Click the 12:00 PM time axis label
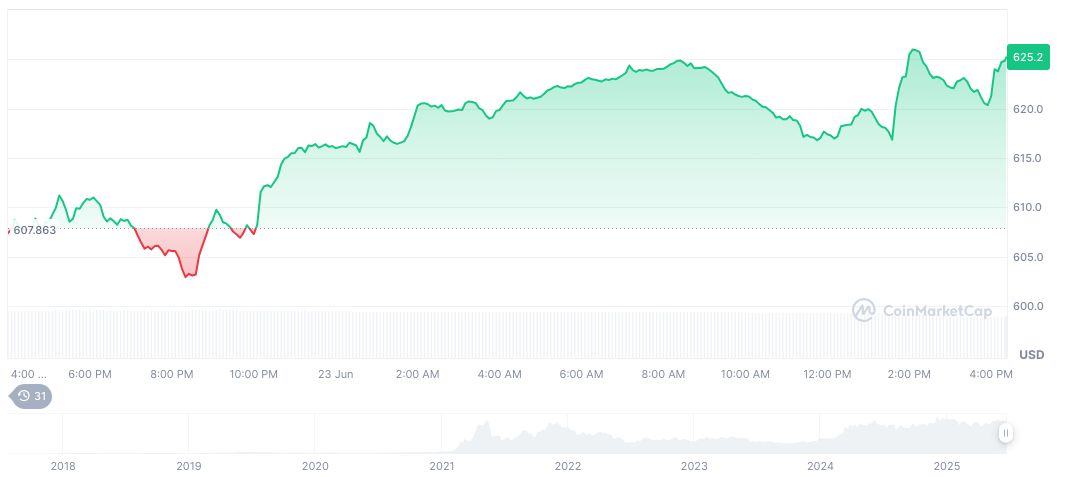Viewport: 1072px width, 477px height. click(x=827, y=374)
